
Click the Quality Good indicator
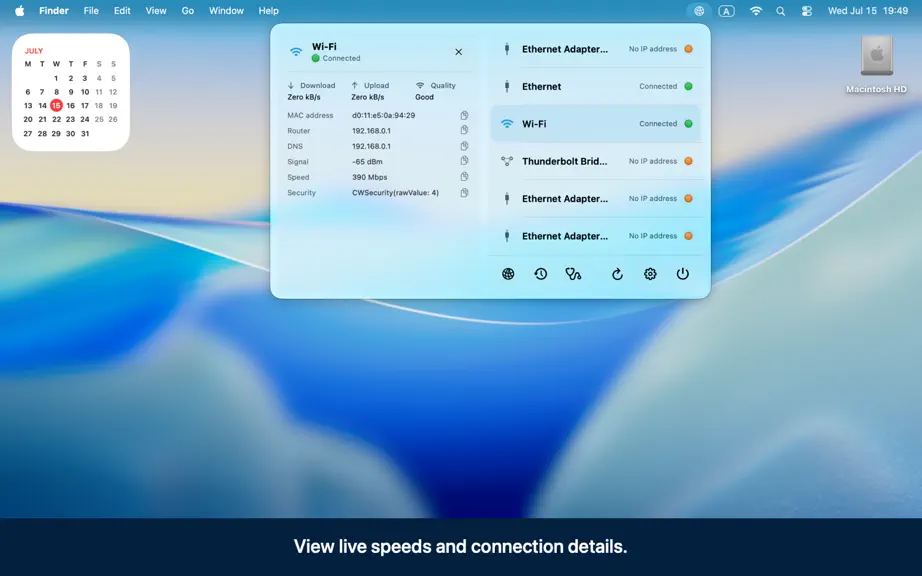tap(436, 91)
